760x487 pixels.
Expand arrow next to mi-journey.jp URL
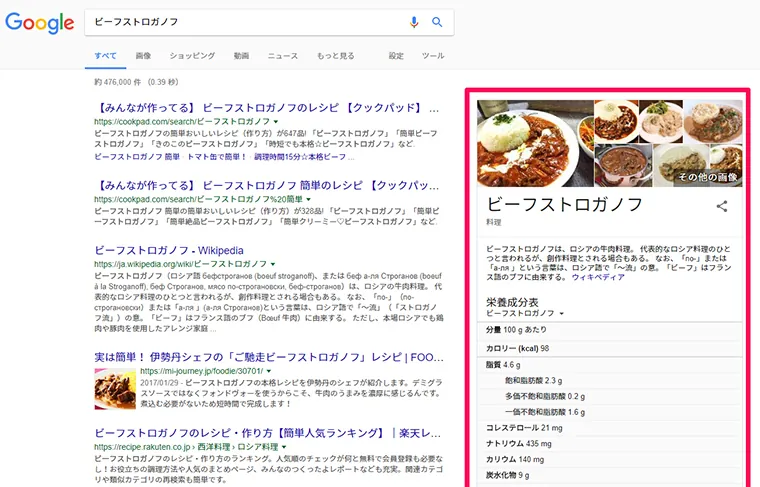click(x=269, y=371)
